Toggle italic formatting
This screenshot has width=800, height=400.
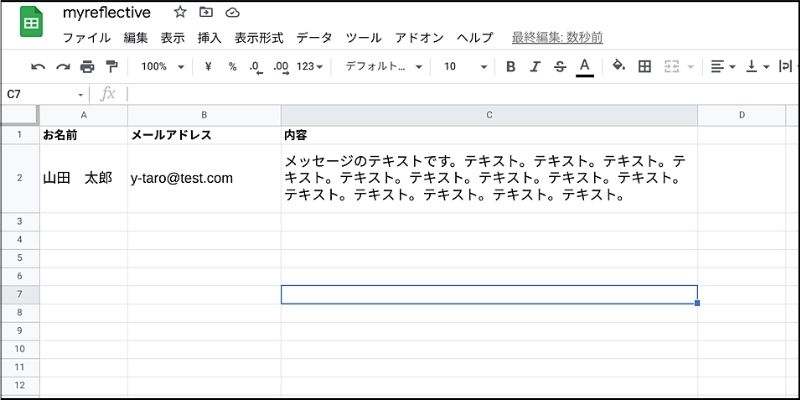point(535,66)
